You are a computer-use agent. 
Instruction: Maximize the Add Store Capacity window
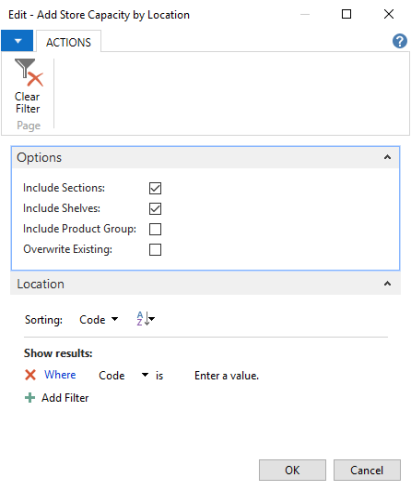pos(346,14)
